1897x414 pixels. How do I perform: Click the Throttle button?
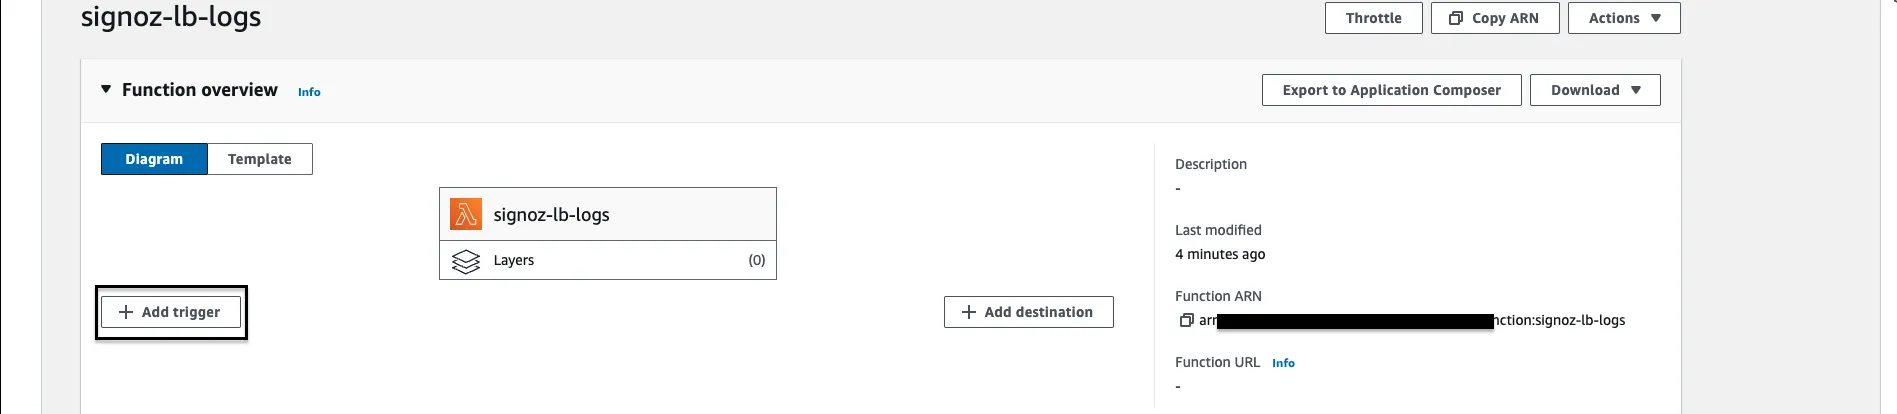[1374, 18]
